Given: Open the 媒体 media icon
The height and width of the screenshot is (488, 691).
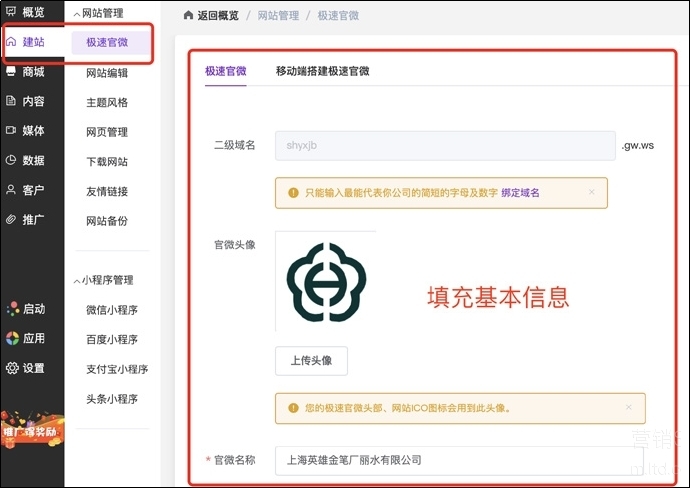Looking at the screenshot, I should [11, 130].
